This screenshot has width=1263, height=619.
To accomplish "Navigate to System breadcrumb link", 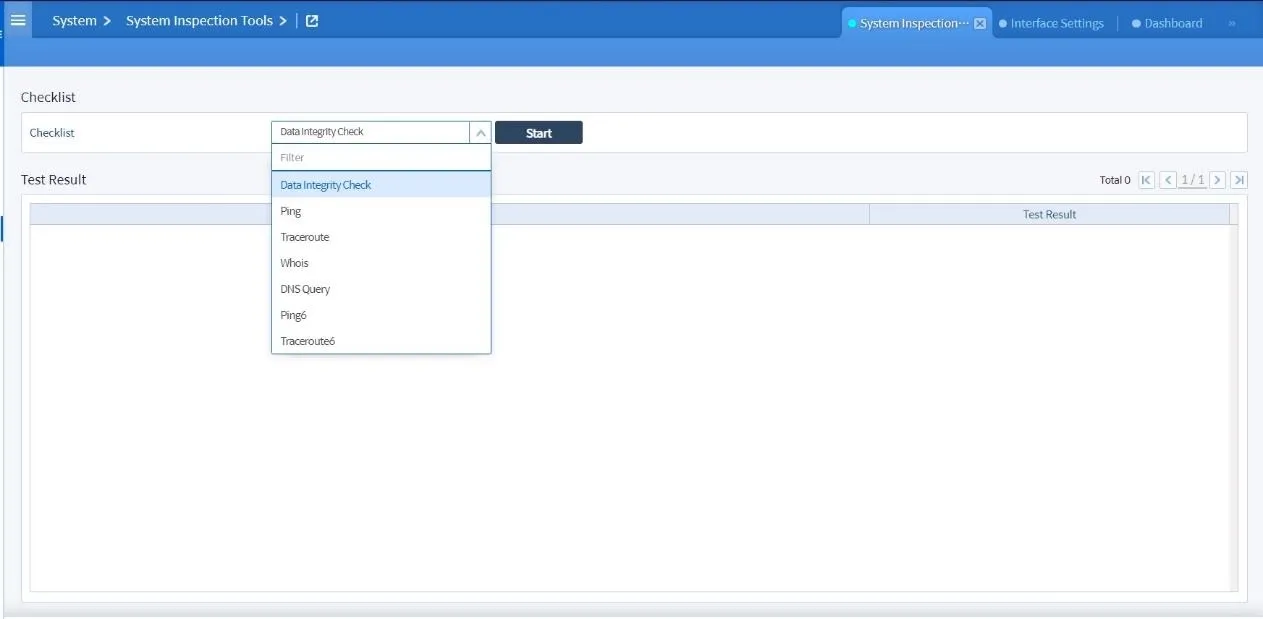I will (x=74, y=20).
